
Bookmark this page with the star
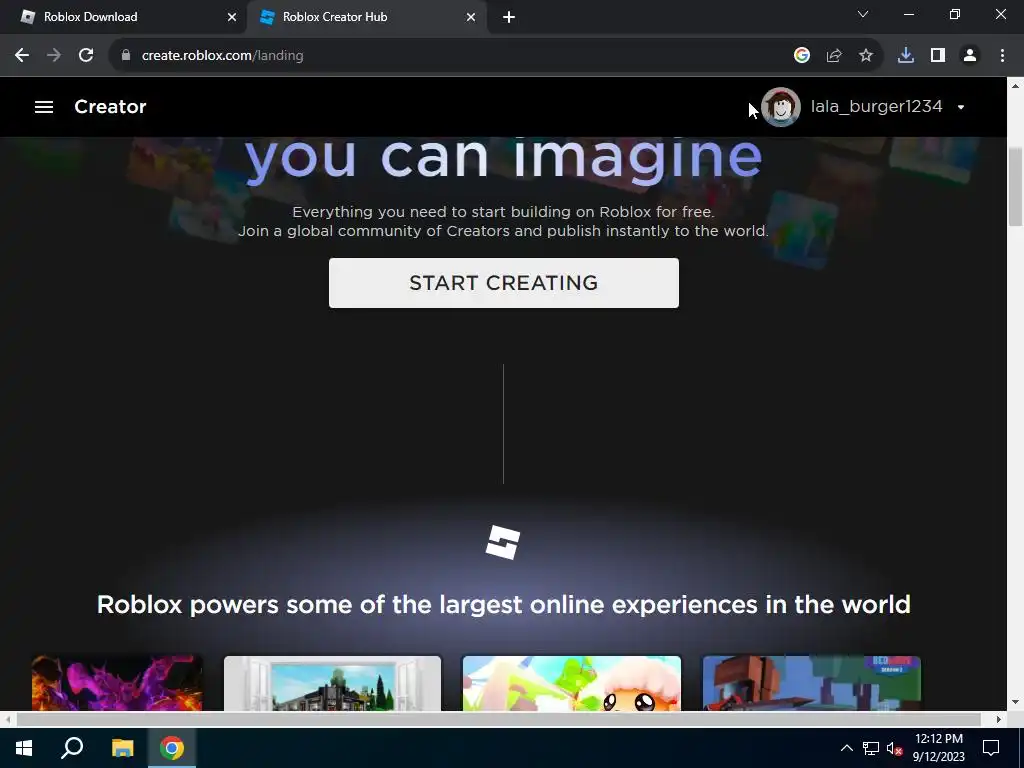tap(866, 56)
